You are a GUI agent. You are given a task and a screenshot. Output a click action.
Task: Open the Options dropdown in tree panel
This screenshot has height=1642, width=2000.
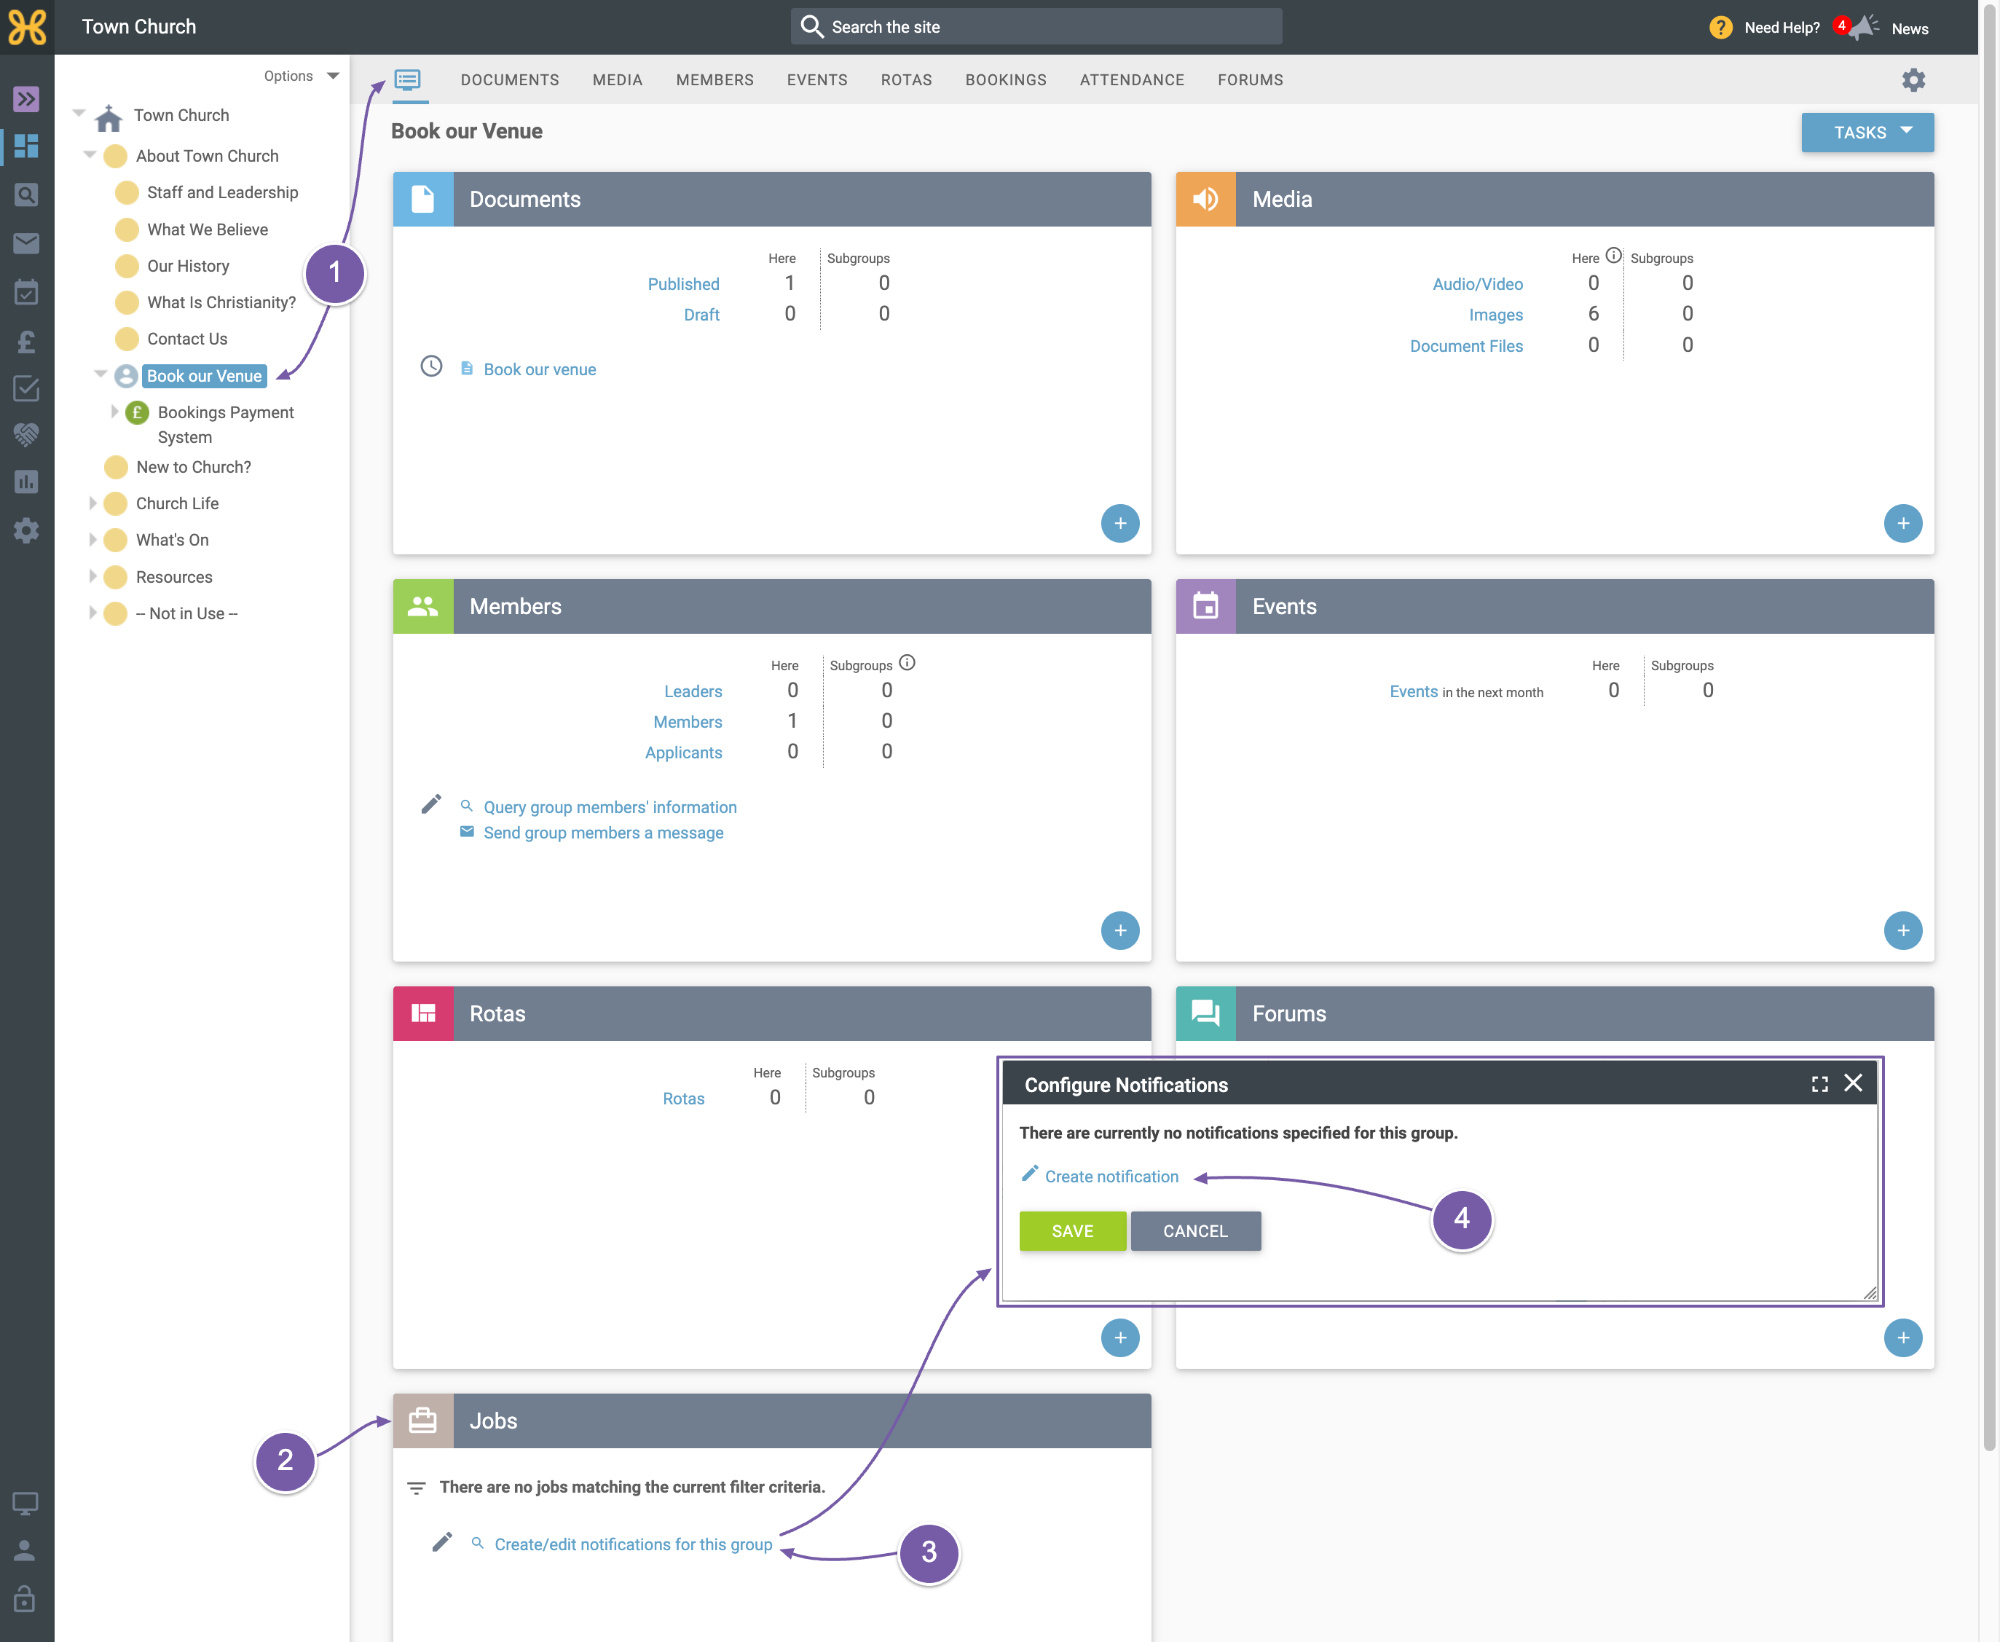click(301, 76)
